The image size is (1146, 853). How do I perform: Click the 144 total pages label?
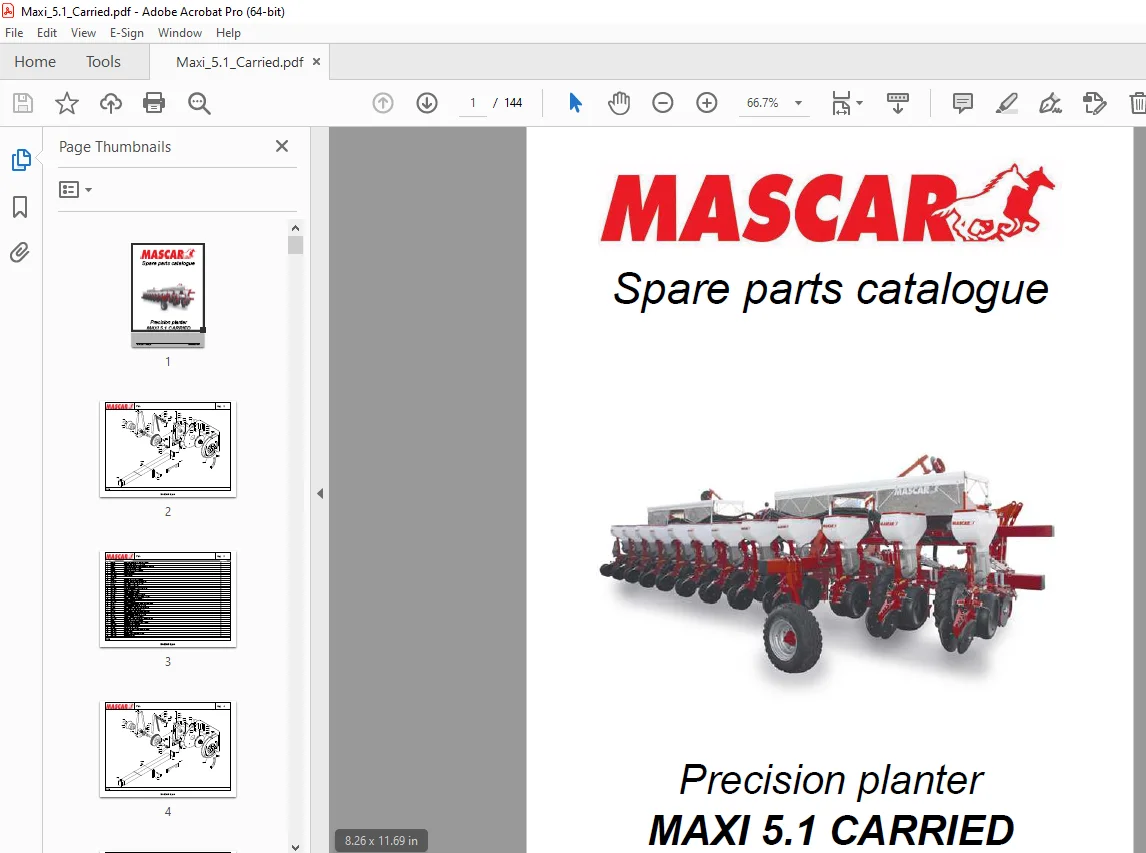pos(513,103)
